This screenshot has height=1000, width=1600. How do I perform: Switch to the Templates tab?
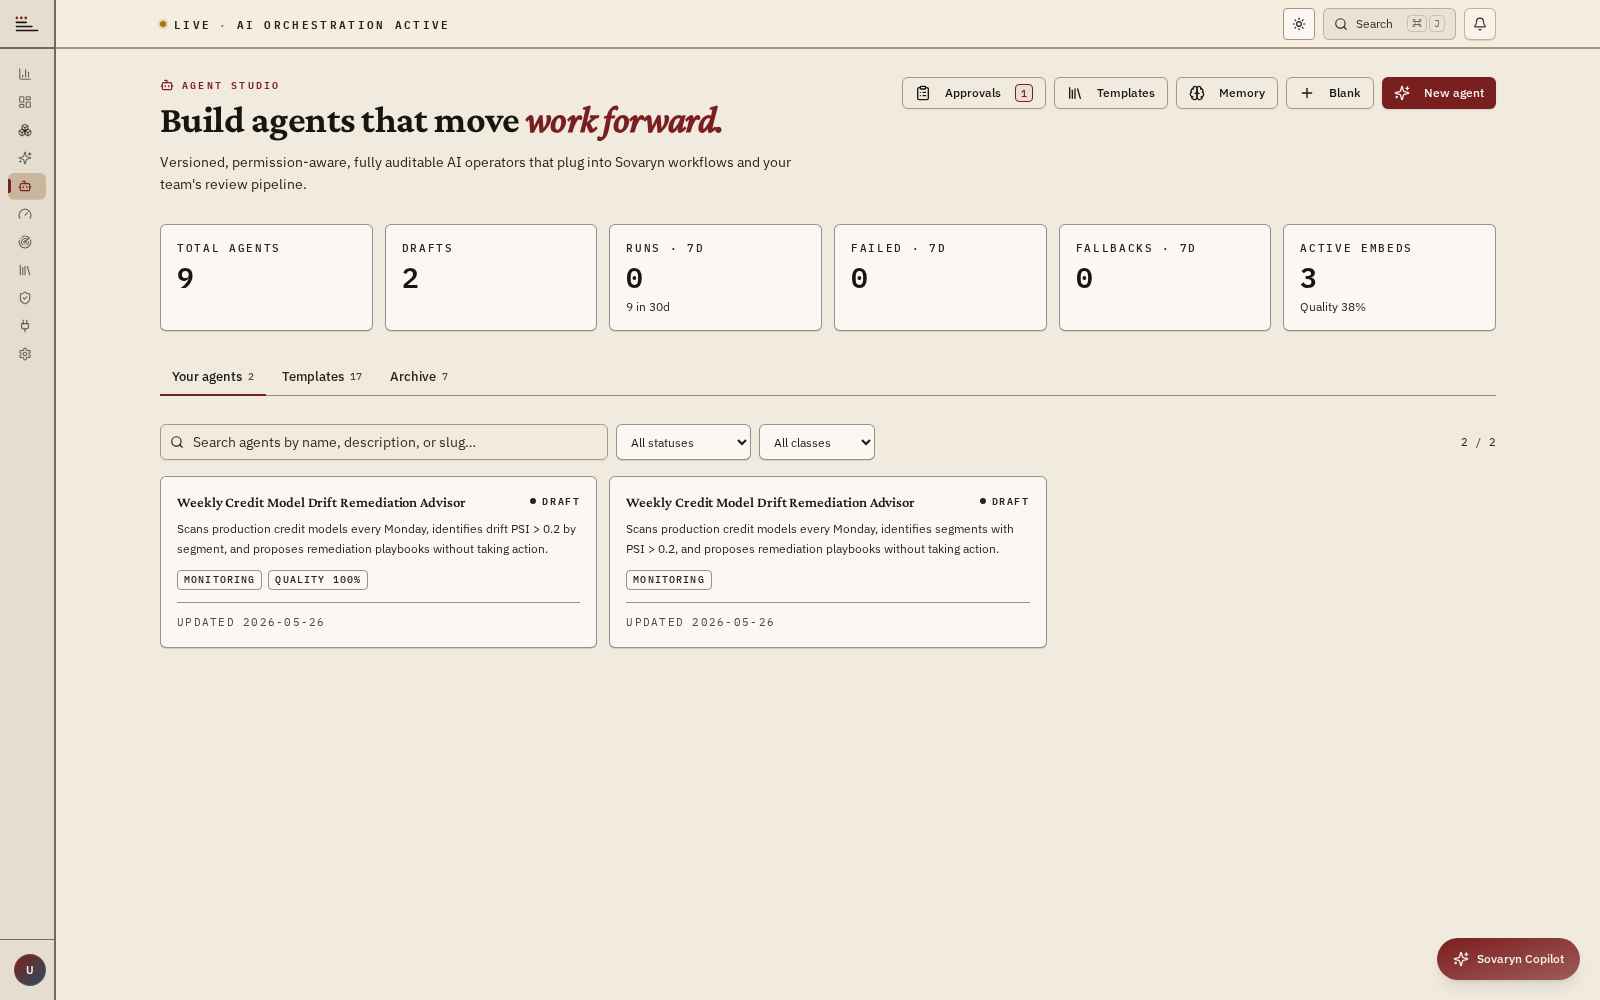(x=322, y=377)
